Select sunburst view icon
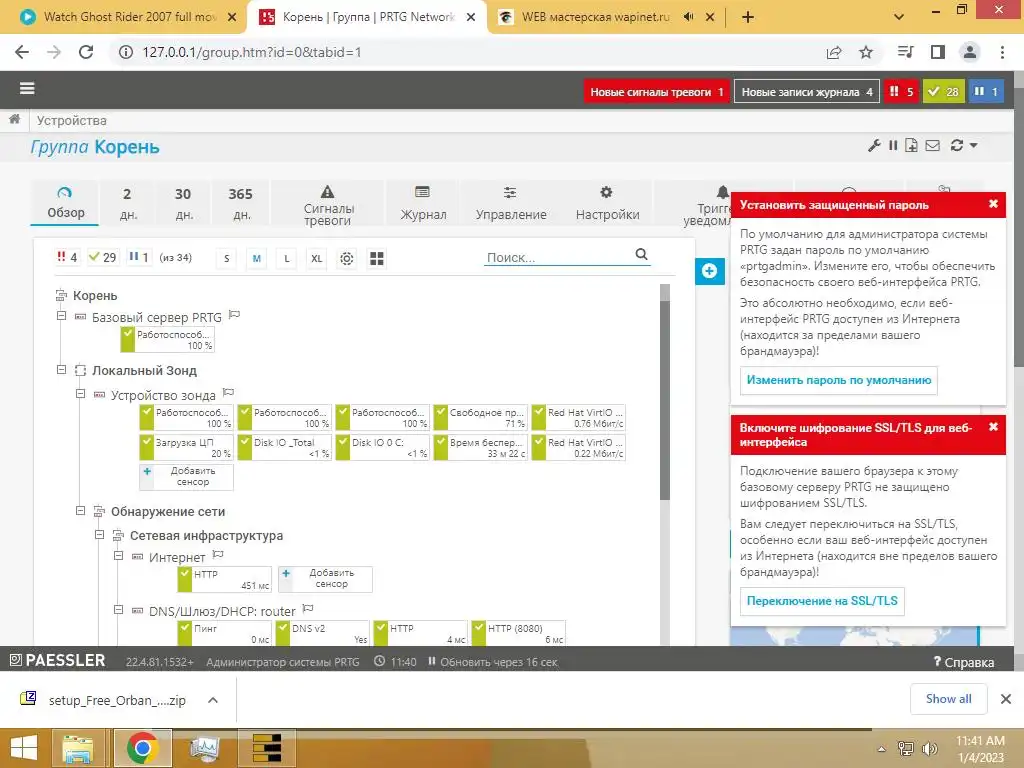 (x=347, y=259)
